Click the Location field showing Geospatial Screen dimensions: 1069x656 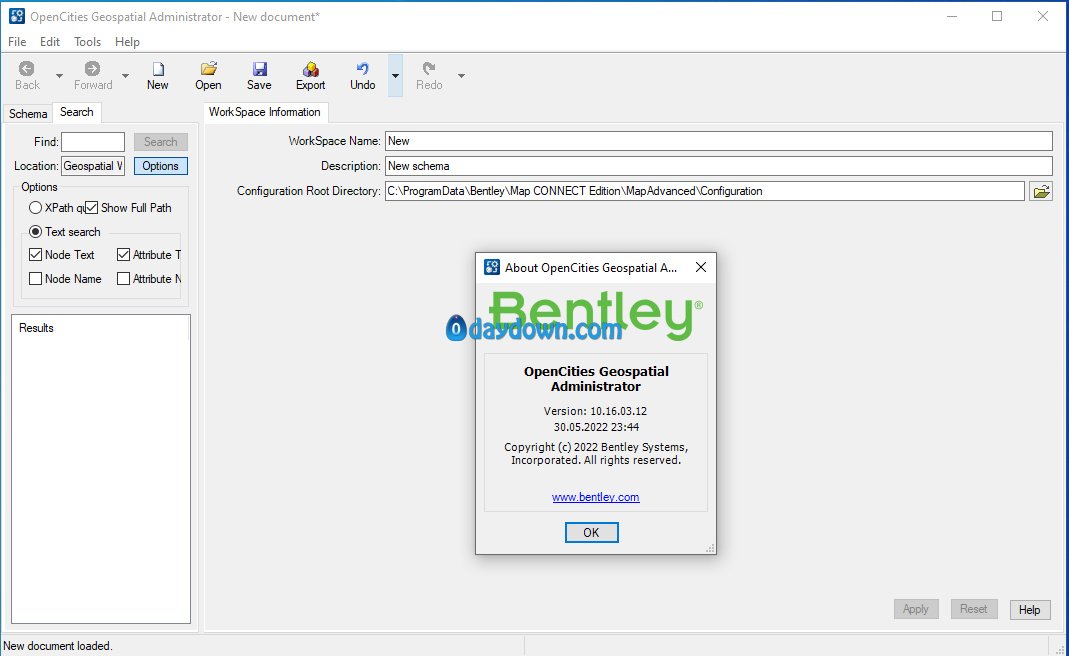(93, 166)
